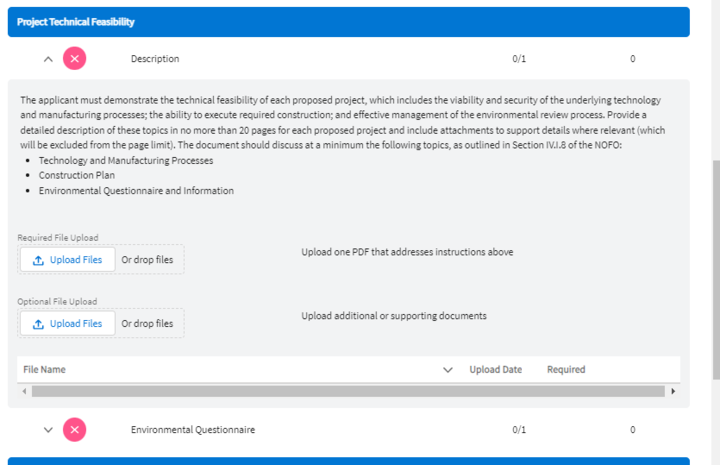Click the Upload Files button under Optional File Upload

click(x=67, y=324)
